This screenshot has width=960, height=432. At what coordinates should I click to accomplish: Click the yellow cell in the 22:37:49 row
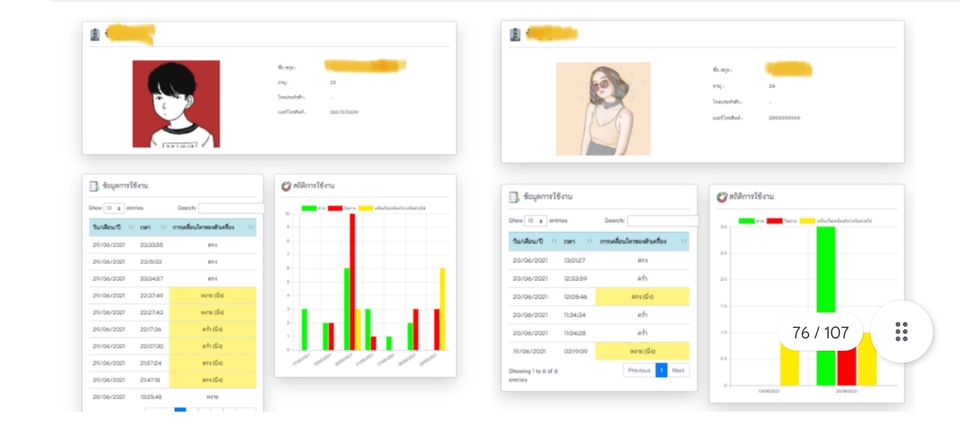pos(213,296)
